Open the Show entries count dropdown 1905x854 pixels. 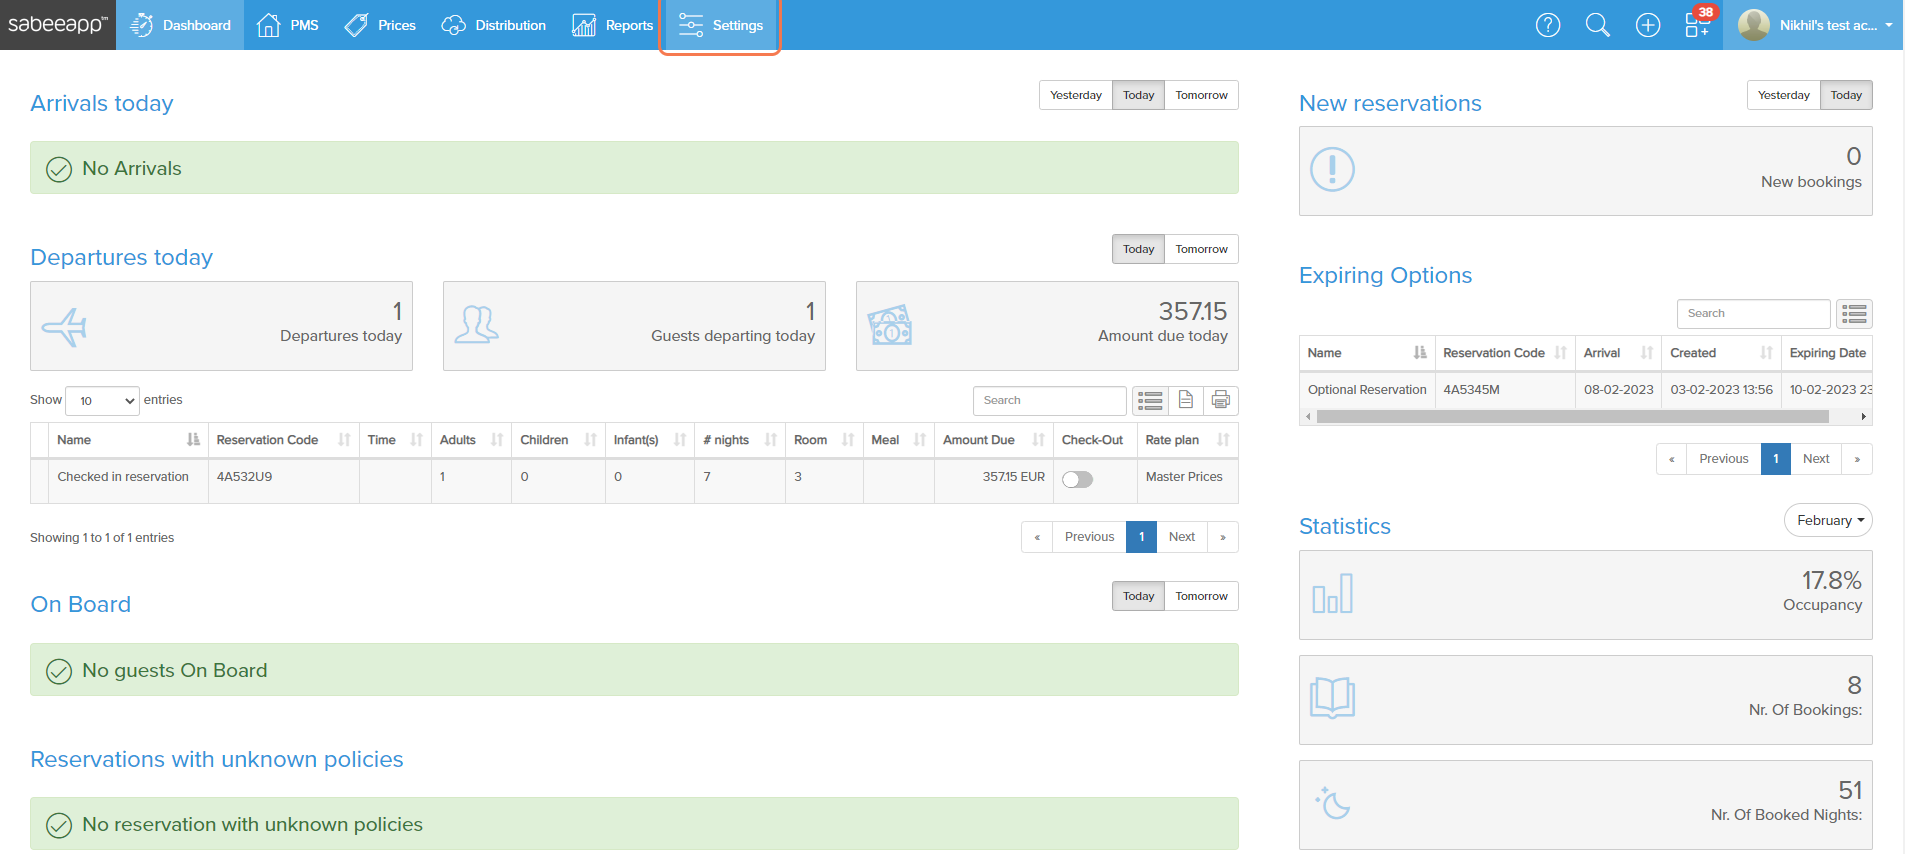103,401
